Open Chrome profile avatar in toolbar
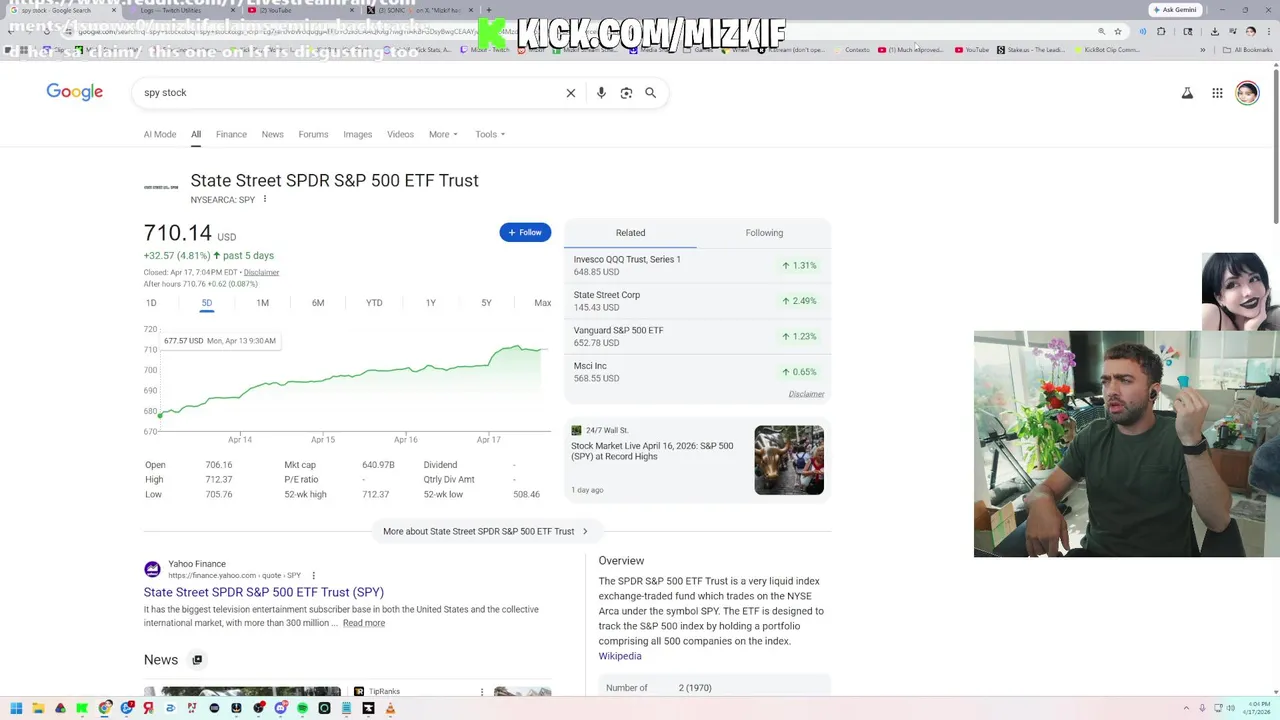 1250,32
